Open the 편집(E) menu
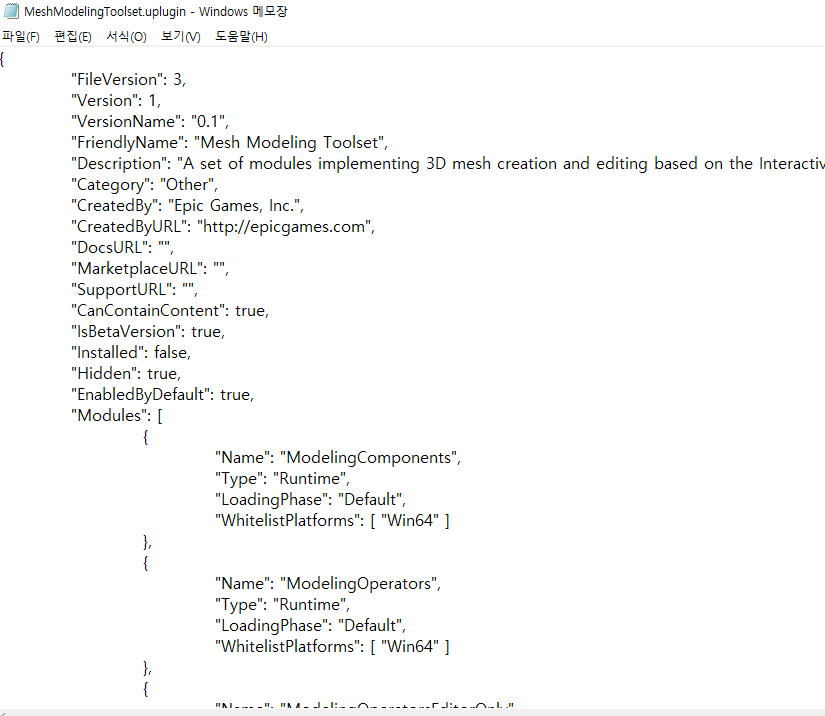This screenshot has height=716, width=825. coord(73,36)
